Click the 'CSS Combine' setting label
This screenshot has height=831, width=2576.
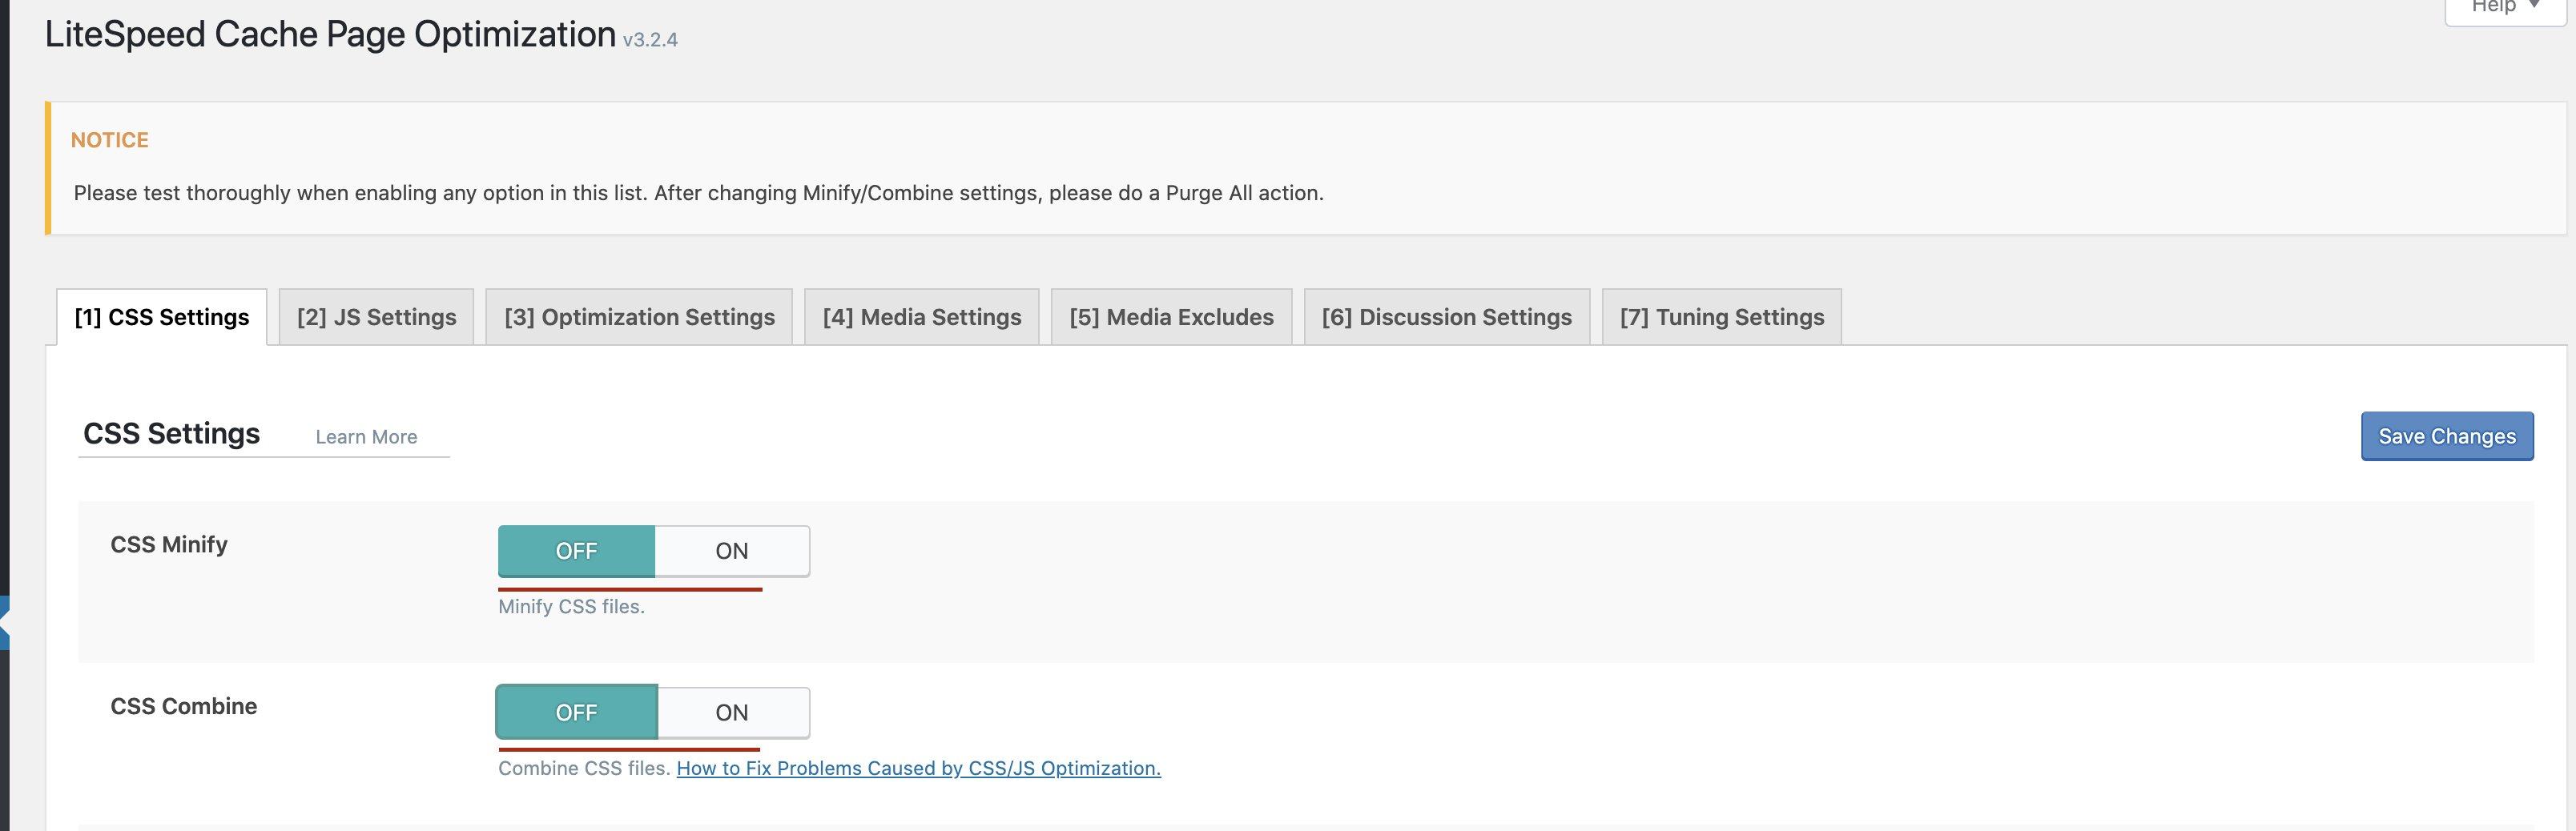tap(183, 706)
